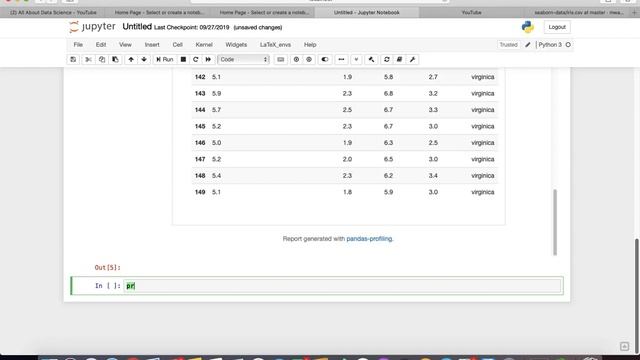Switch to the seaborn-data iris.csv tab
The width and height of the screenshot is (640, 360).
pyautogui.click(x=578, y=13)
